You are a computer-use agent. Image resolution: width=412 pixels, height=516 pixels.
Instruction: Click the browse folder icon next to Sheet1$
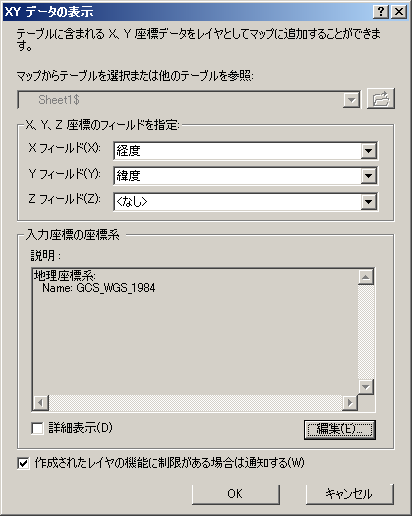pyautogui.click(x=381, y=99)
